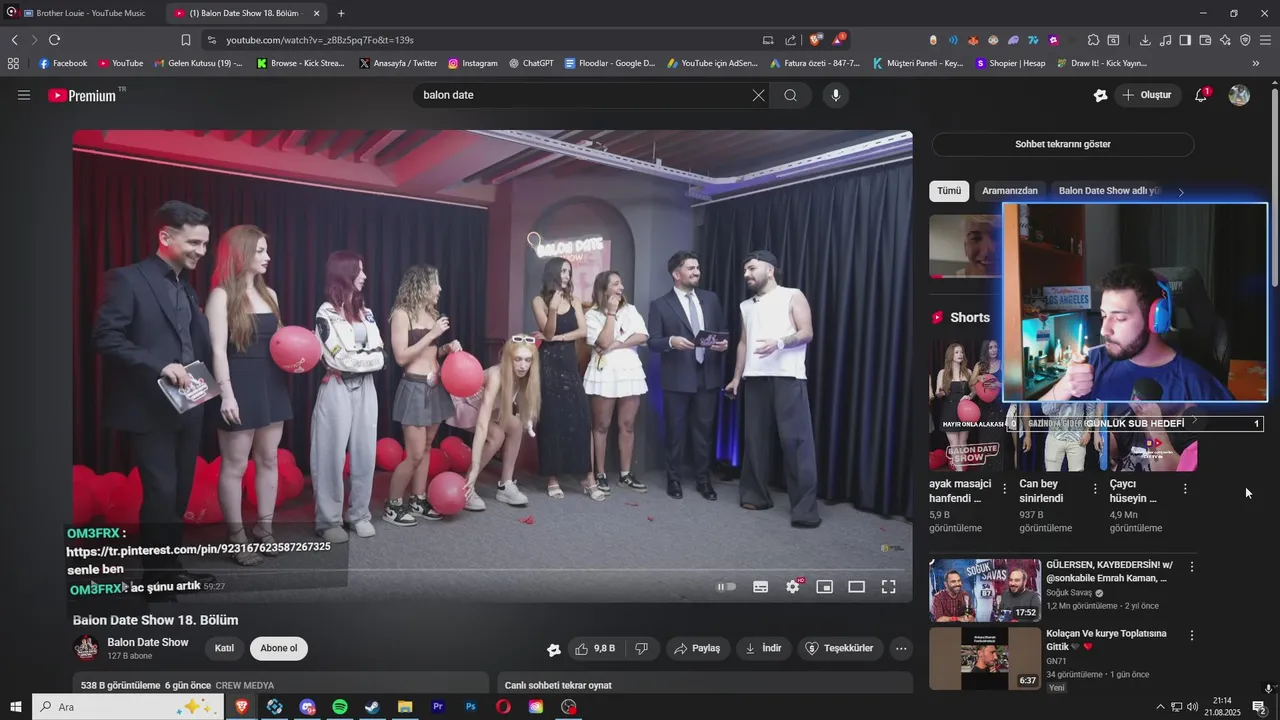Subscribe with the 'Abone ol' button

click(279, 648)
